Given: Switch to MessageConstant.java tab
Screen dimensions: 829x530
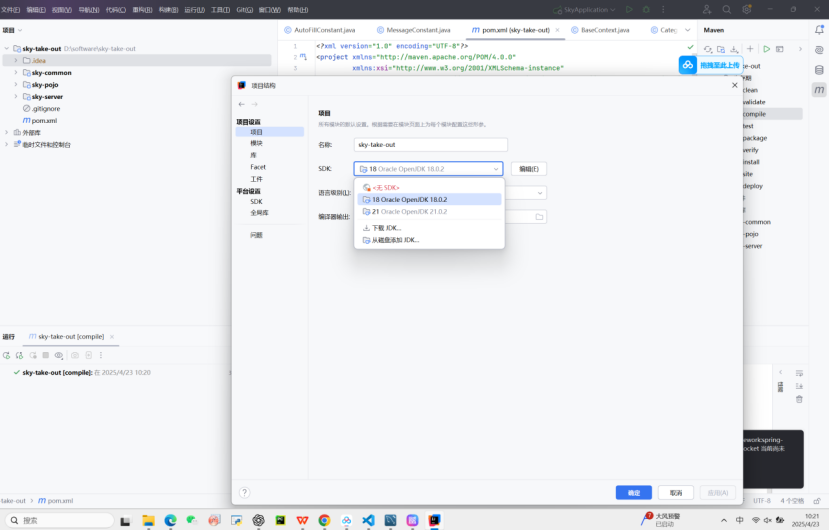Looking at the screenshot, I should coord(413,30).
